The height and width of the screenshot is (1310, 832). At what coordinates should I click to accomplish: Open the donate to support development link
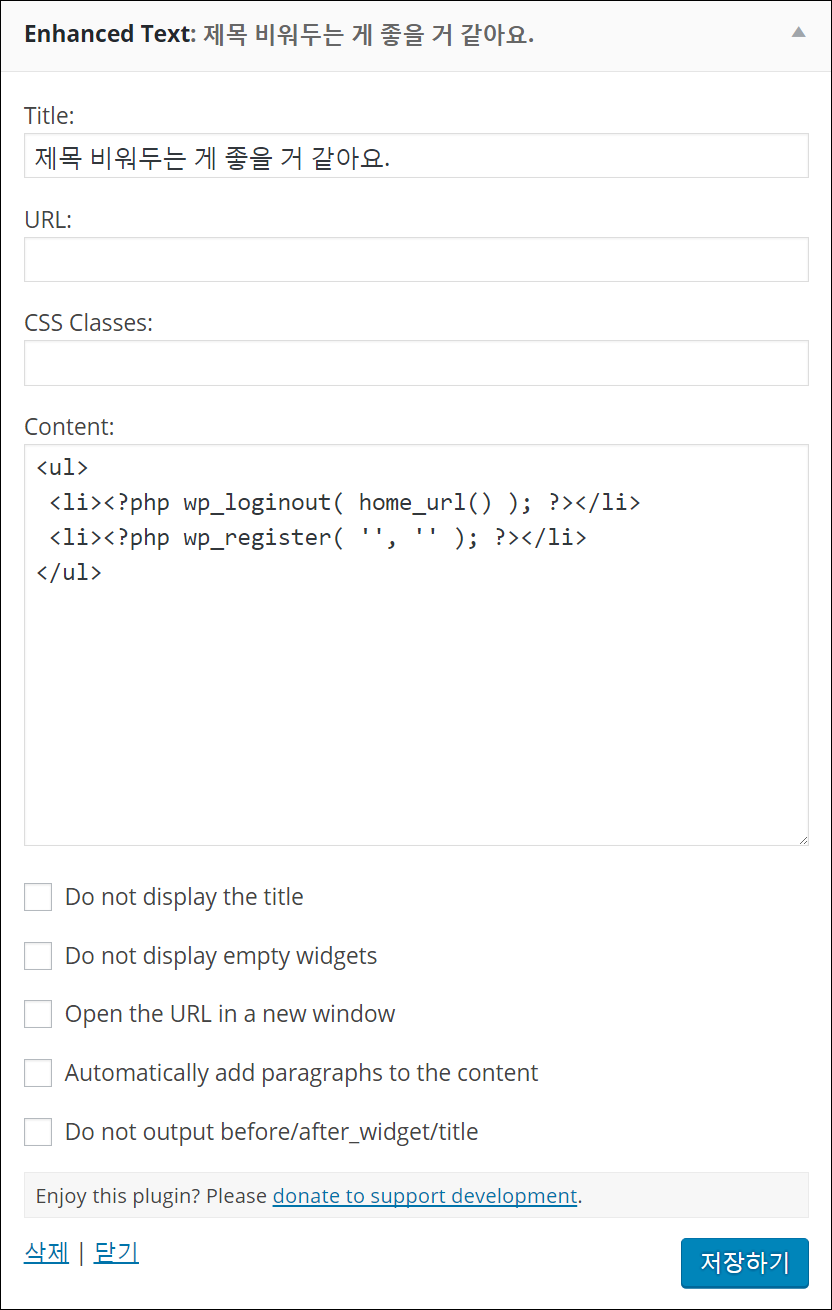424,1196
